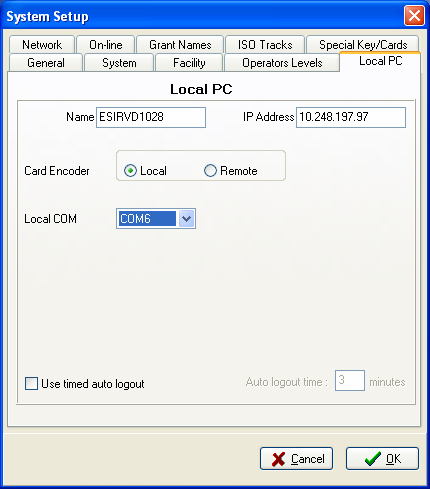Select the System tab
Screen dimensions: 430x489
(119, 63)
